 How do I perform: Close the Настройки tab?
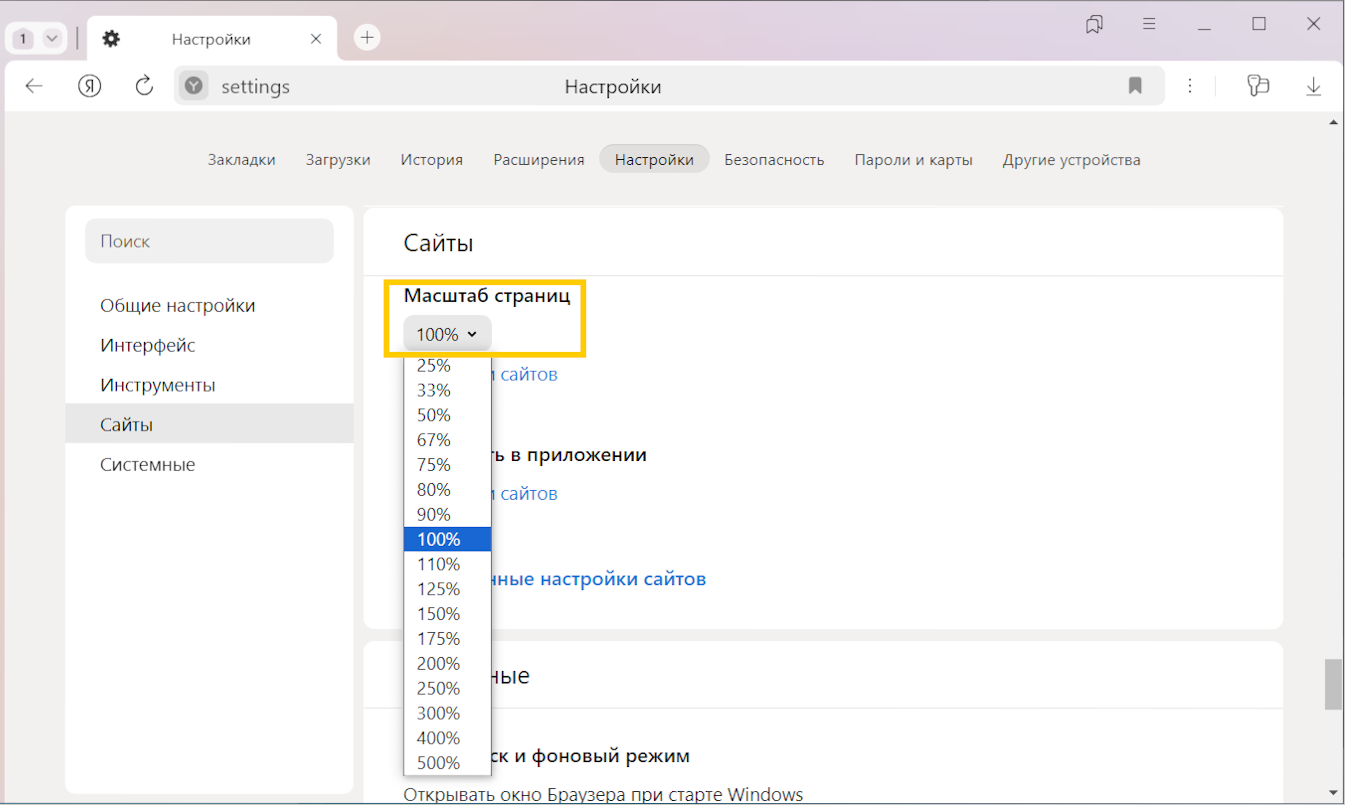(316, 39)
